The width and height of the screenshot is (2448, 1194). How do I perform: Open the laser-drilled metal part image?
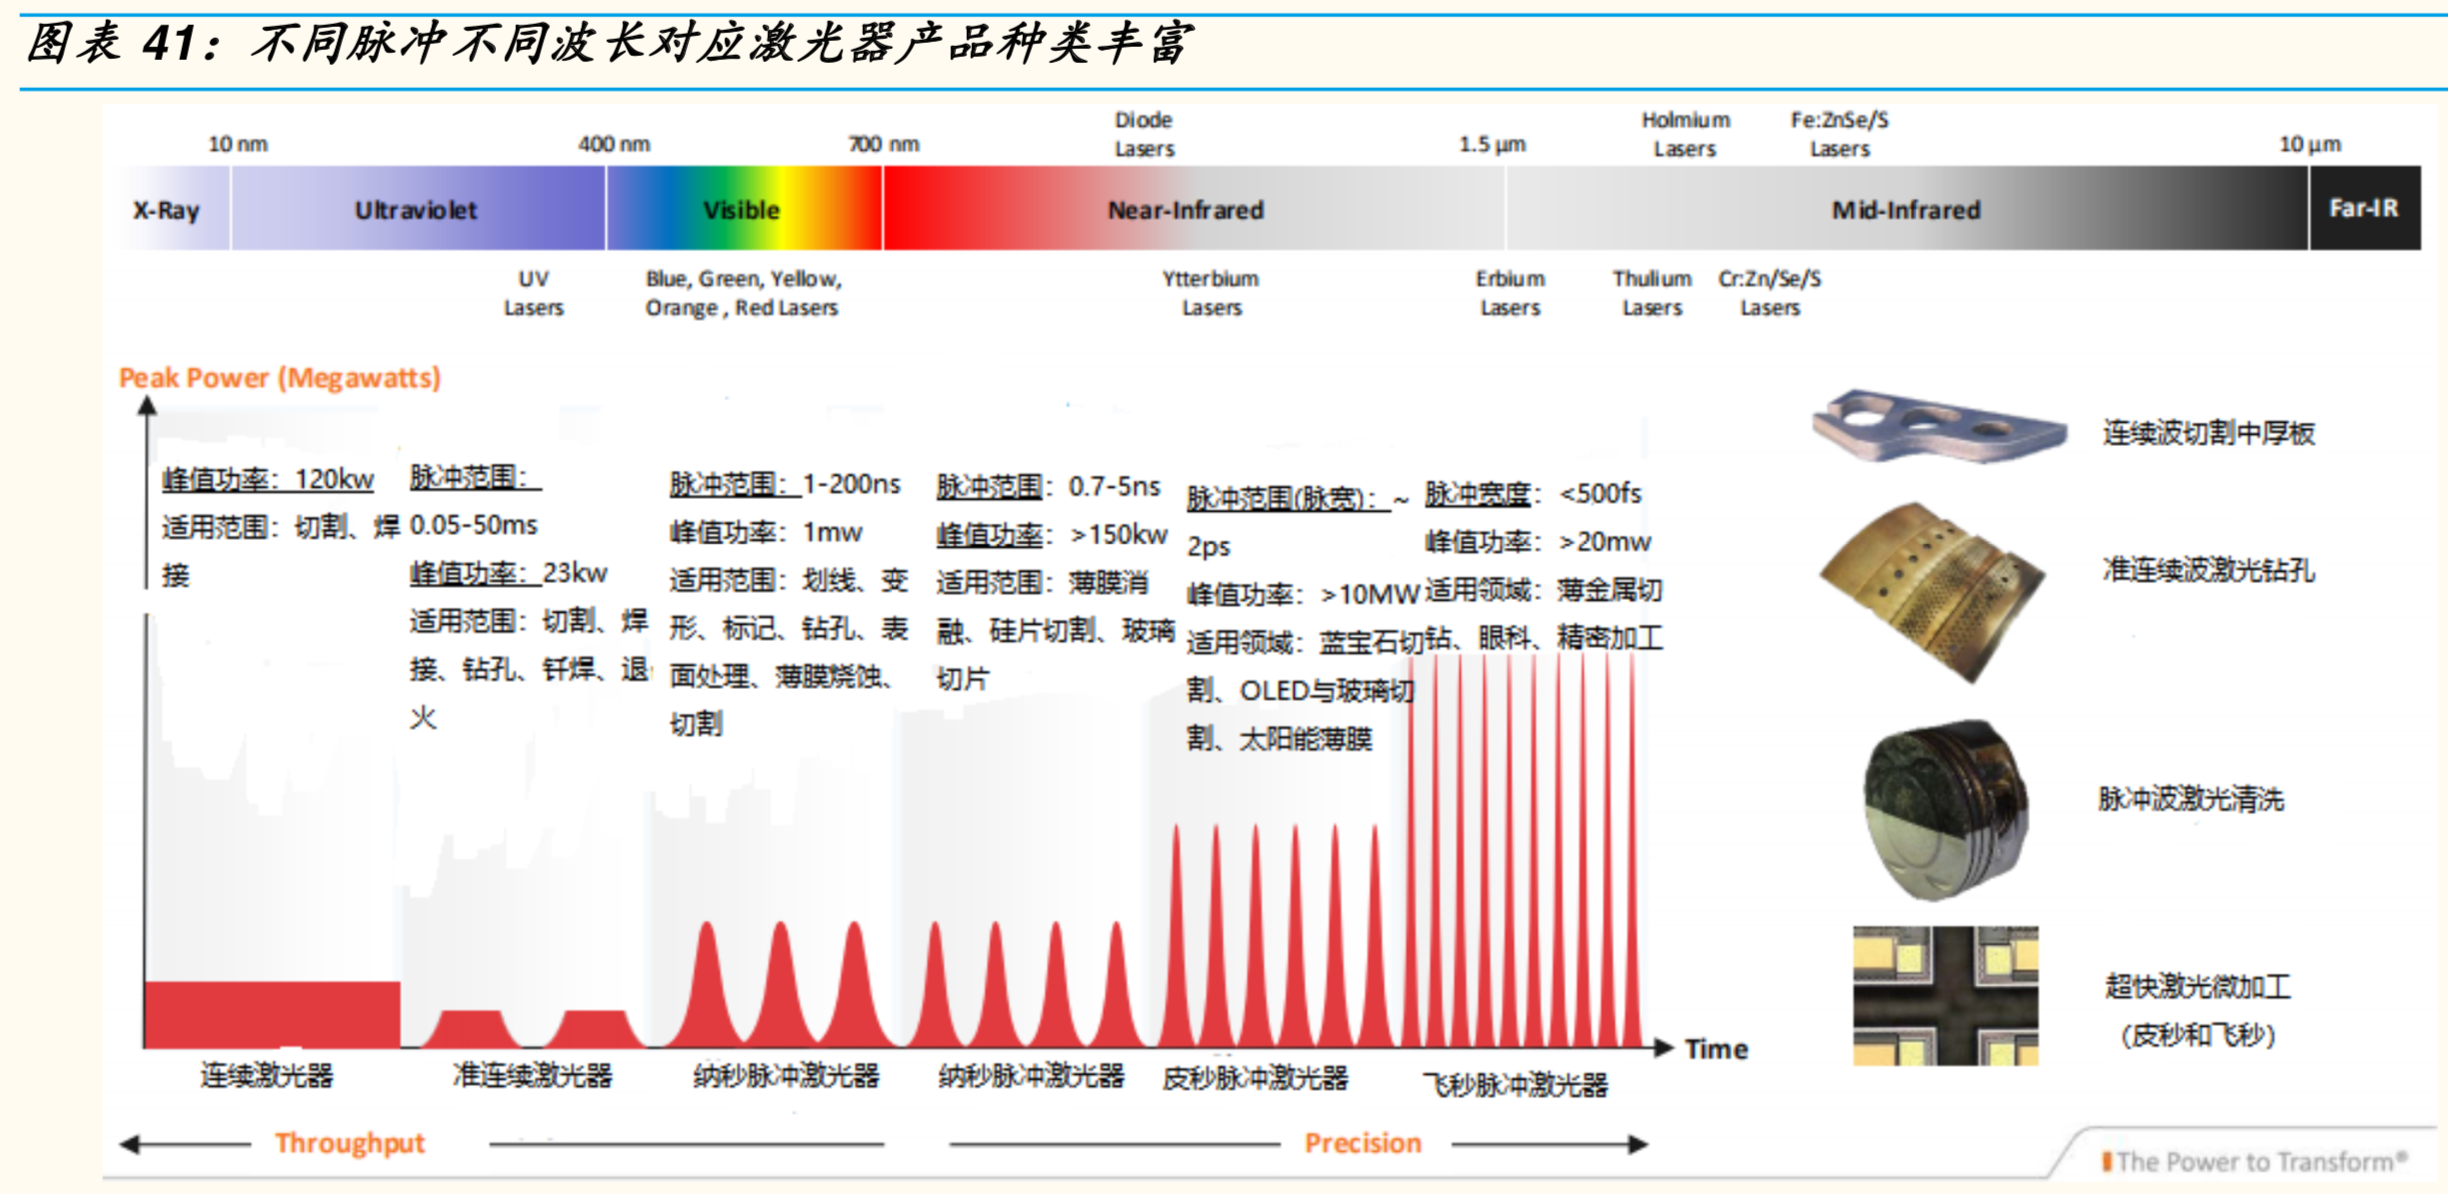click(1932, 592)
